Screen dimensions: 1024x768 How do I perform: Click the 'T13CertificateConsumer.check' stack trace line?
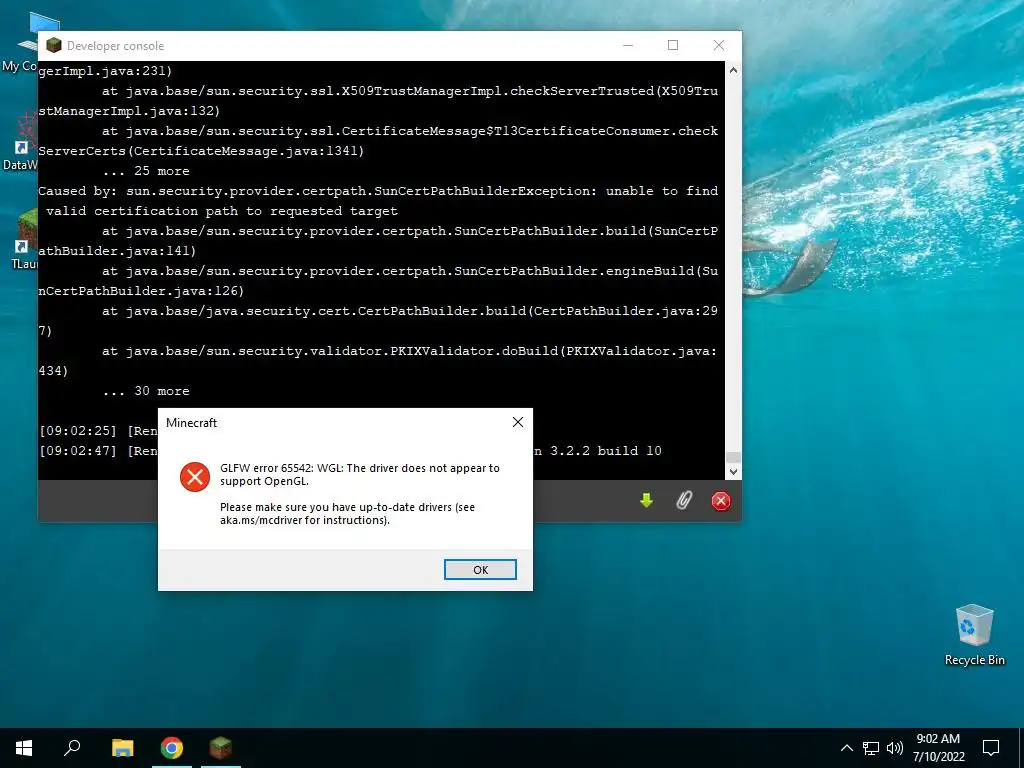(409, 131)
